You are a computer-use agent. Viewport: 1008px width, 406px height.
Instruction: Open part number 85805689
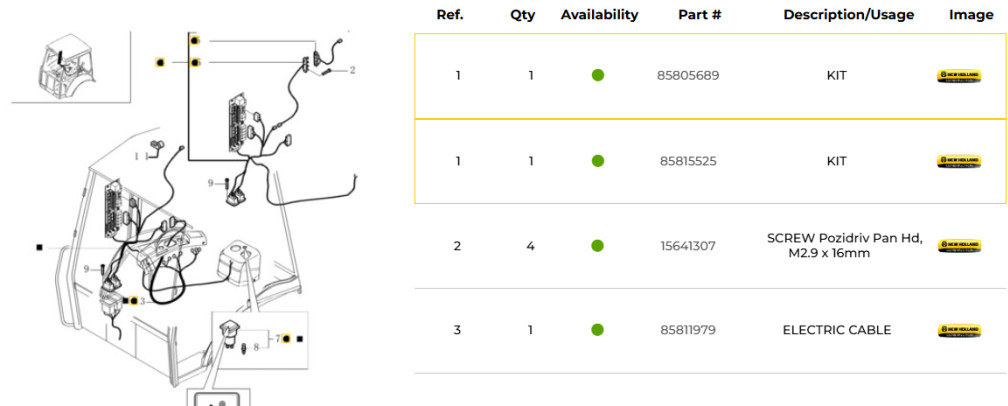[x=688, y=76]
